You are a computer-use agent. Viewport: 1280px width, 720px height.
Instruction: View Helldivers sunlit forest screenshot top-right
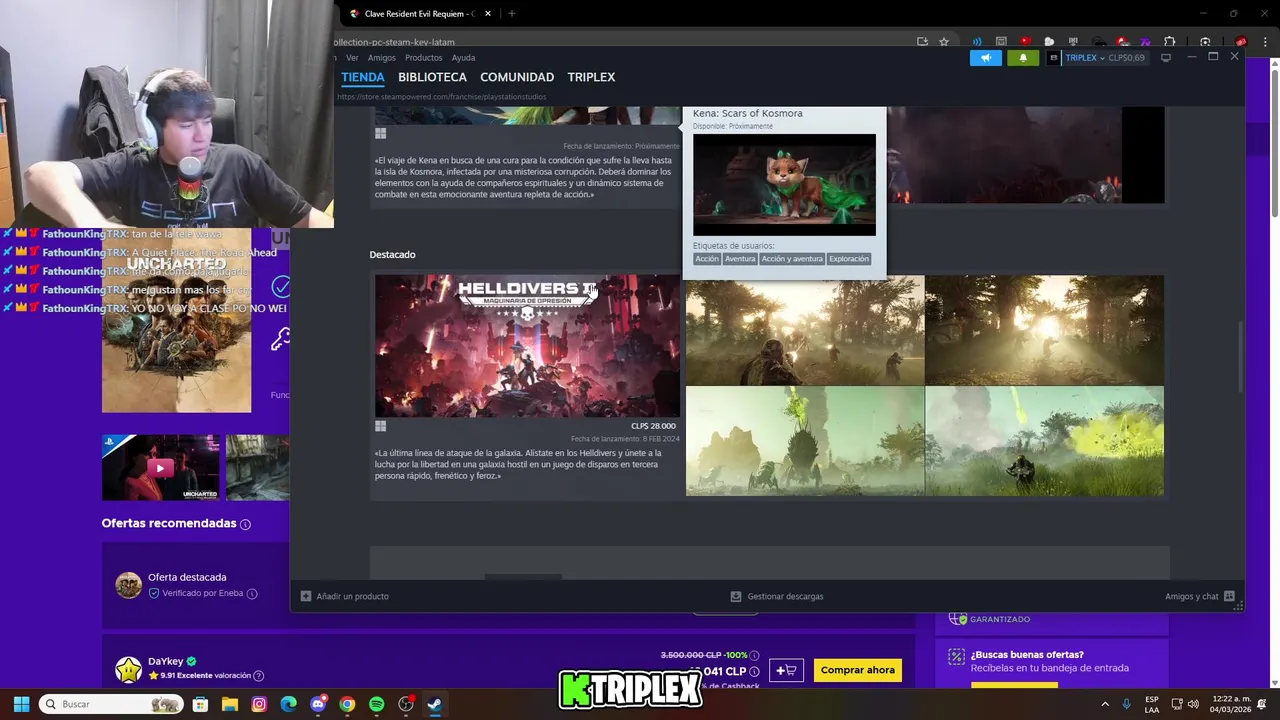1044,330
